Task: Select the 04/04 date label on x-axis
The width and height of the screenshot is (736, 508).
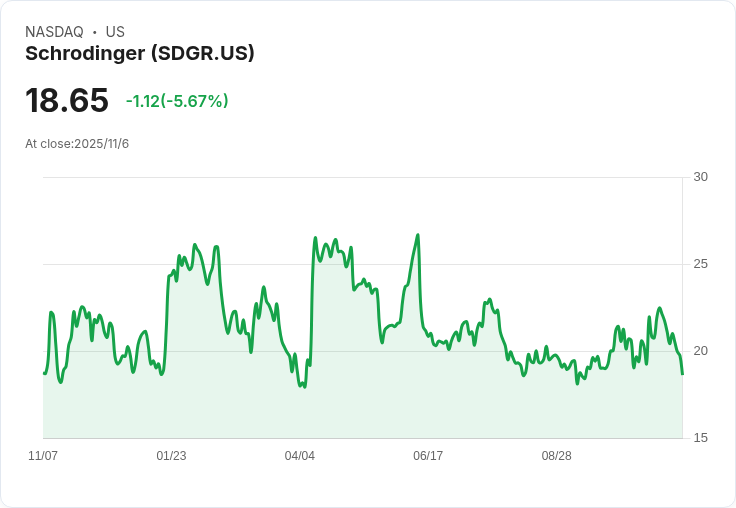Action: pyautogui.click(x=299, y=455)
